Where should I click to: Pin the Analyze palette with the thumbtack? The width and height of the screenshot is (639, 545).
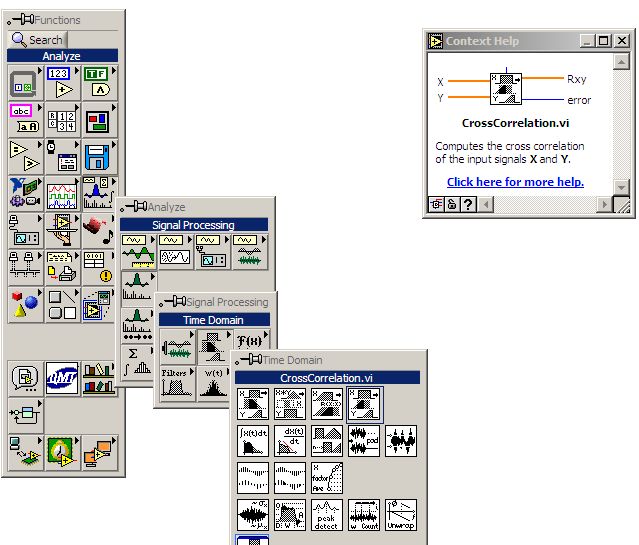click(134, 206)
